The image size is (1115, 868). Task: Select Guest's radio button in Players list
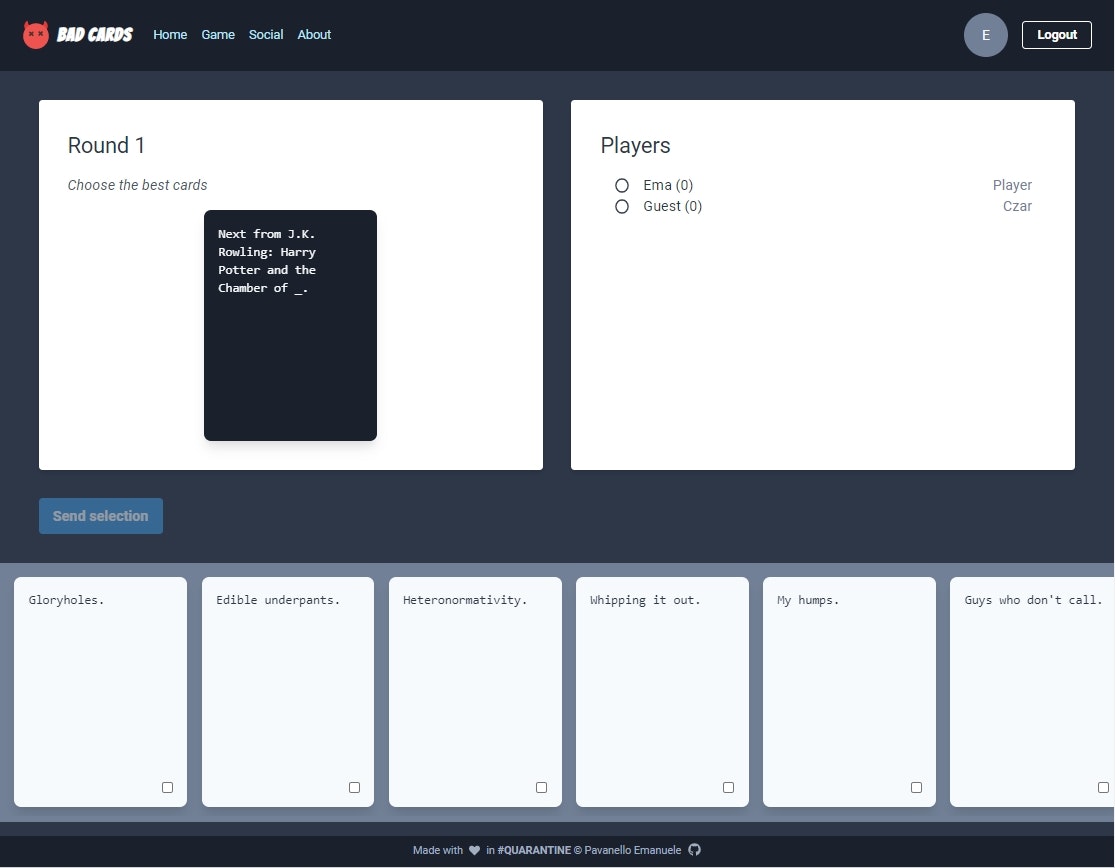[622, 206]
